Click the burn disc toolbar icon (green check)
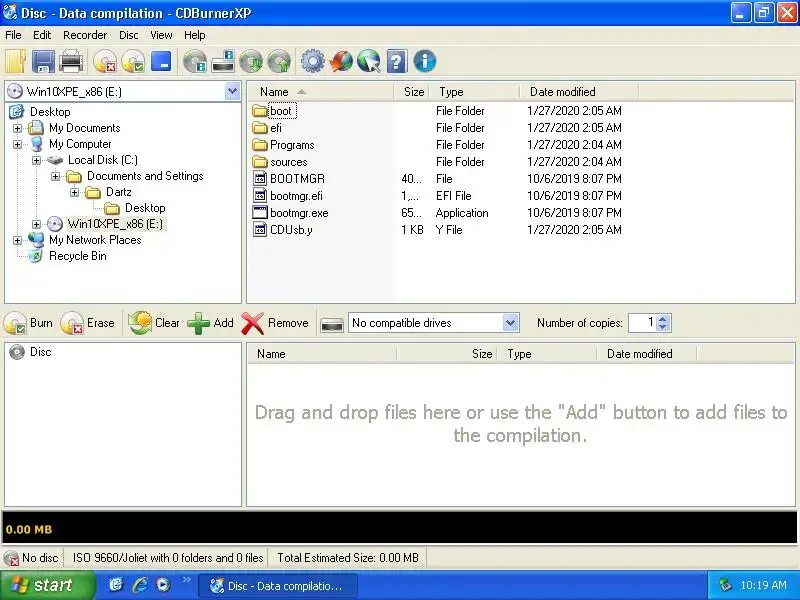The image size is (800, 600). point(133,62)
